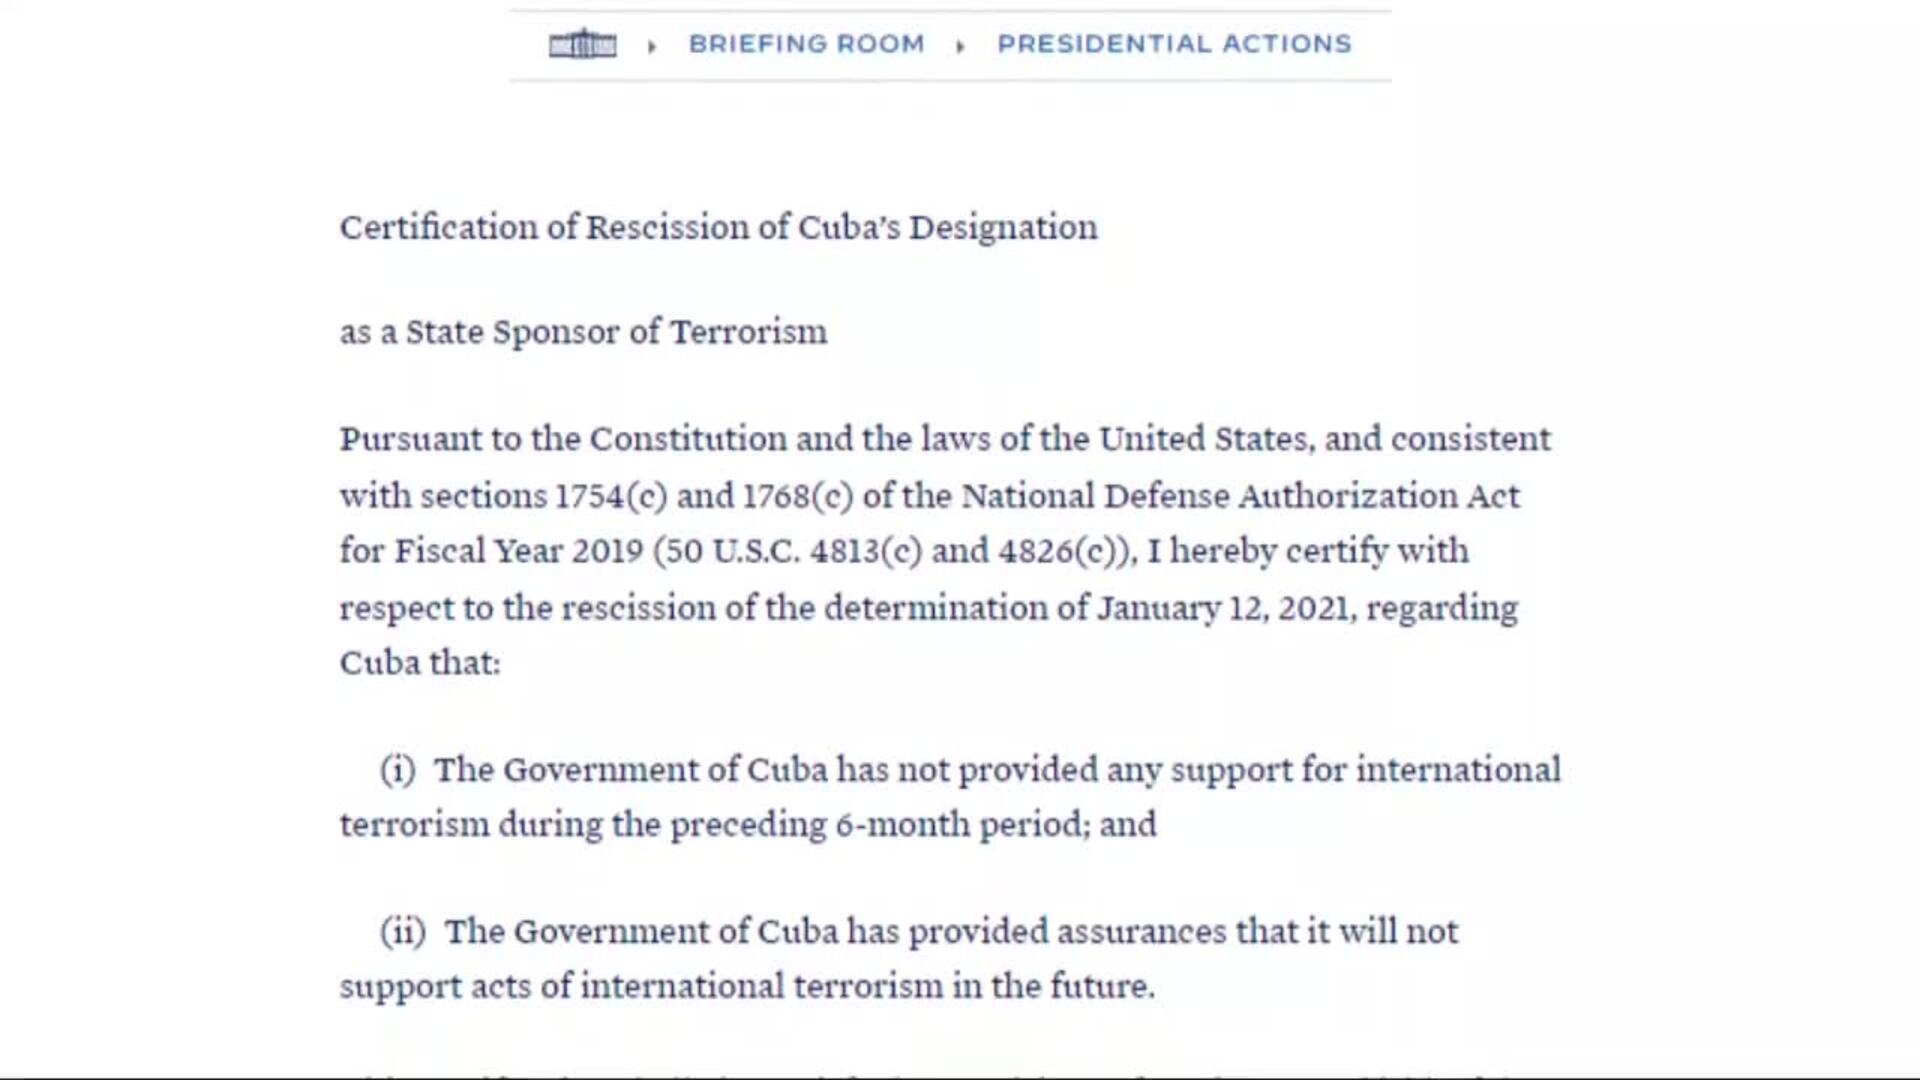Click the text "Cuba that:"

tap(420, 663)
